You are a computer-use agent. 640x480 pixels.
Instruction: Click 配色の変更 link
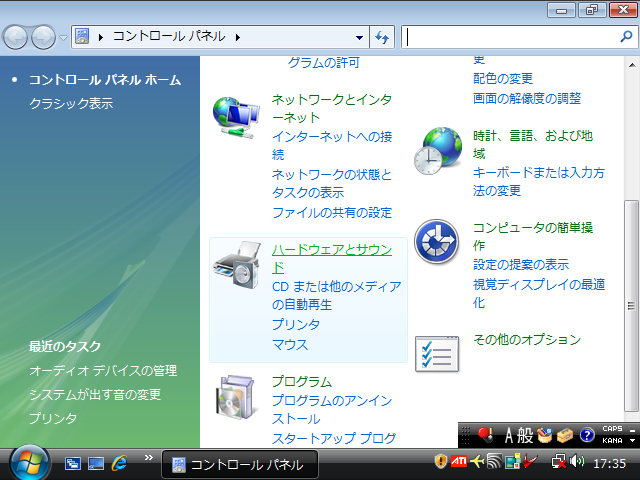click(503, 78)
